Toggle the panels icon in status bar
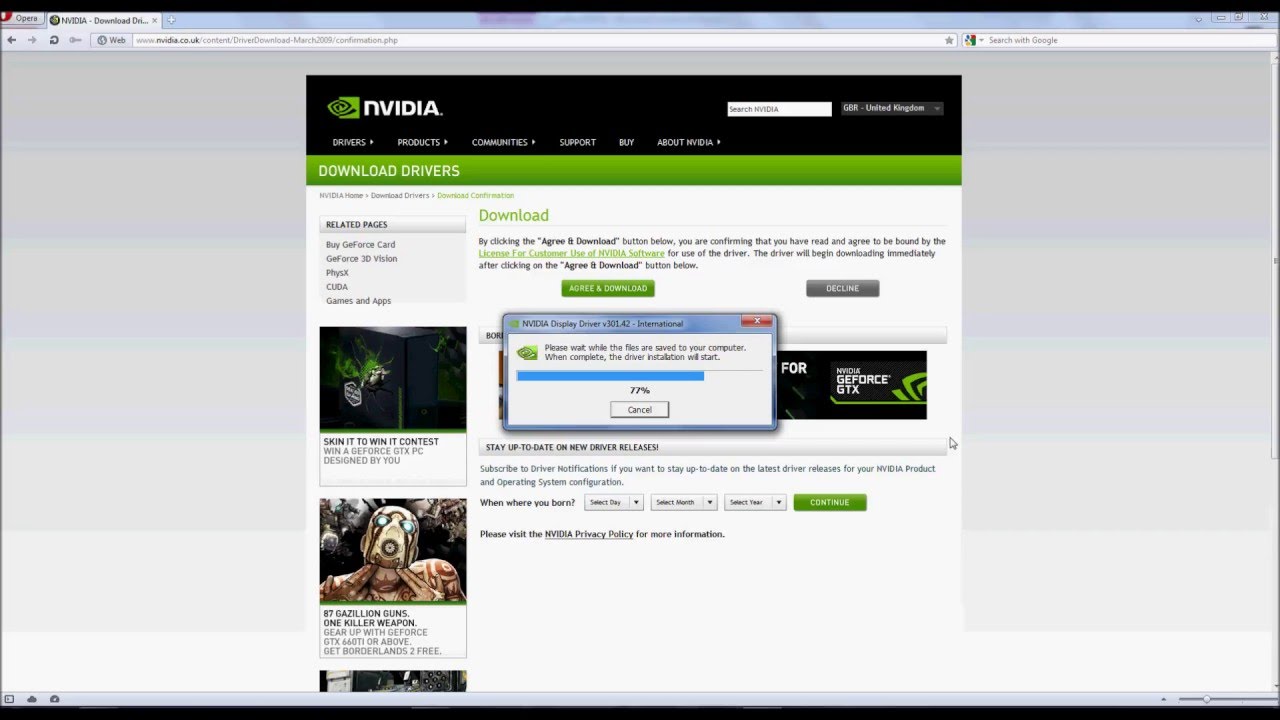 click(10, 699)
